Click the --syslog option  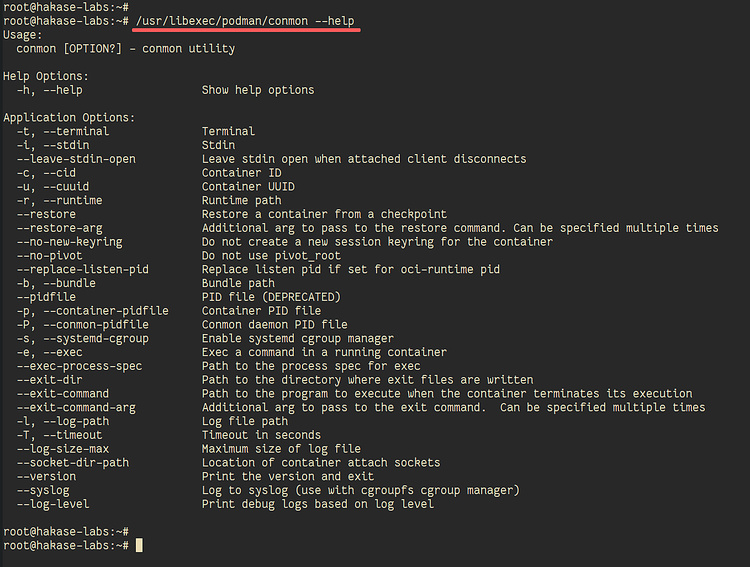[x=46, y=490]
